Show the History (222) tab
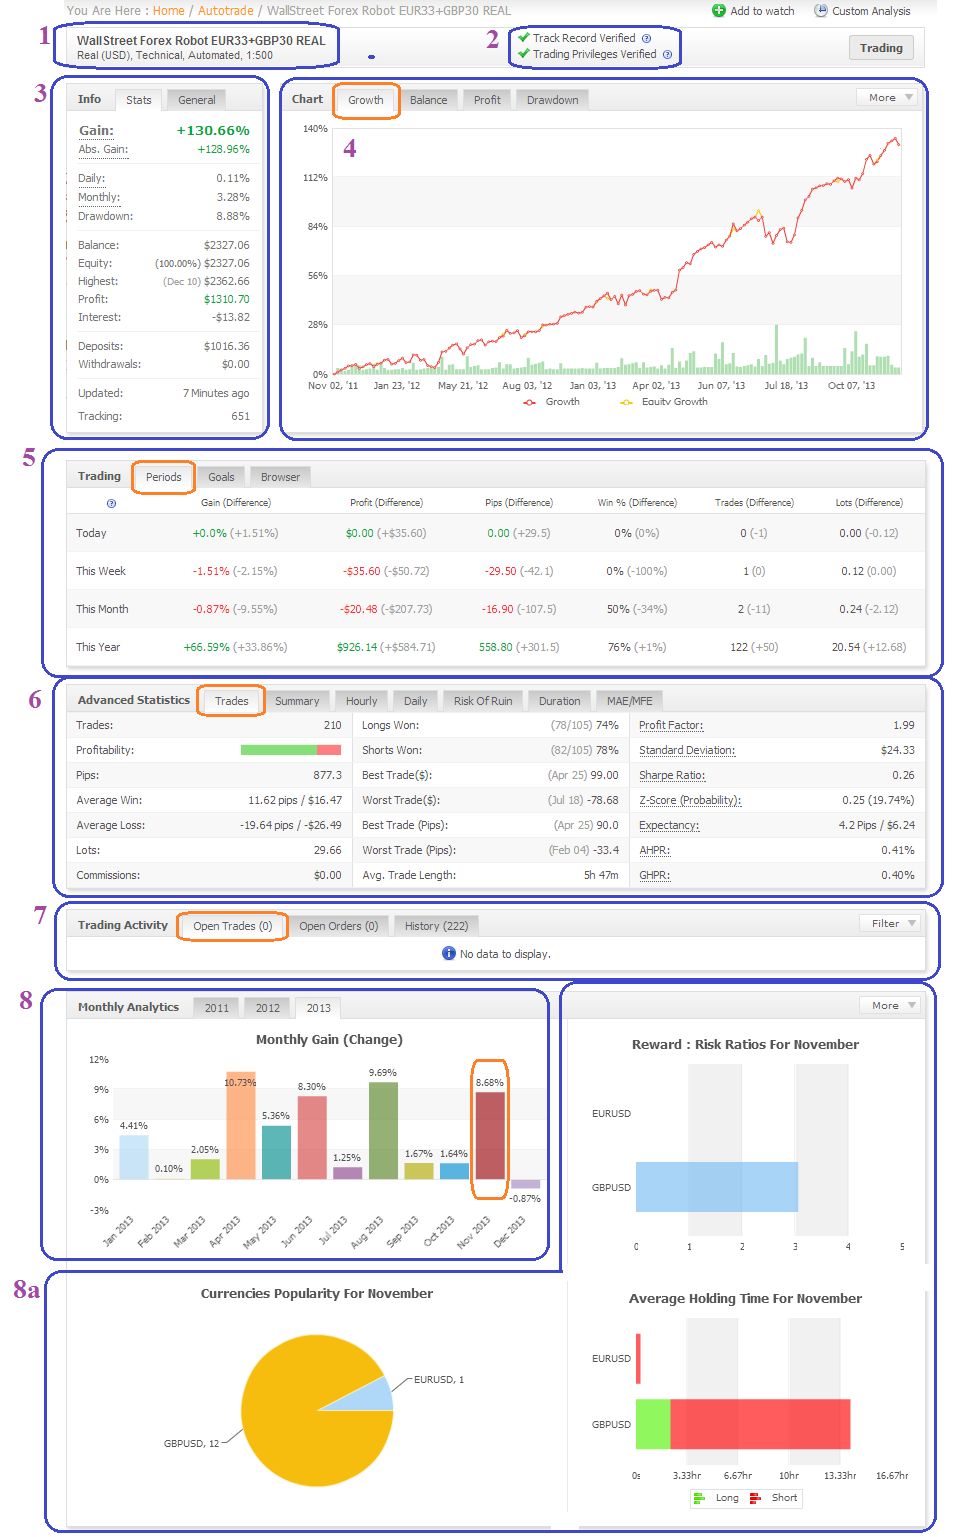Screen dimensions: 962x1537 437,926
